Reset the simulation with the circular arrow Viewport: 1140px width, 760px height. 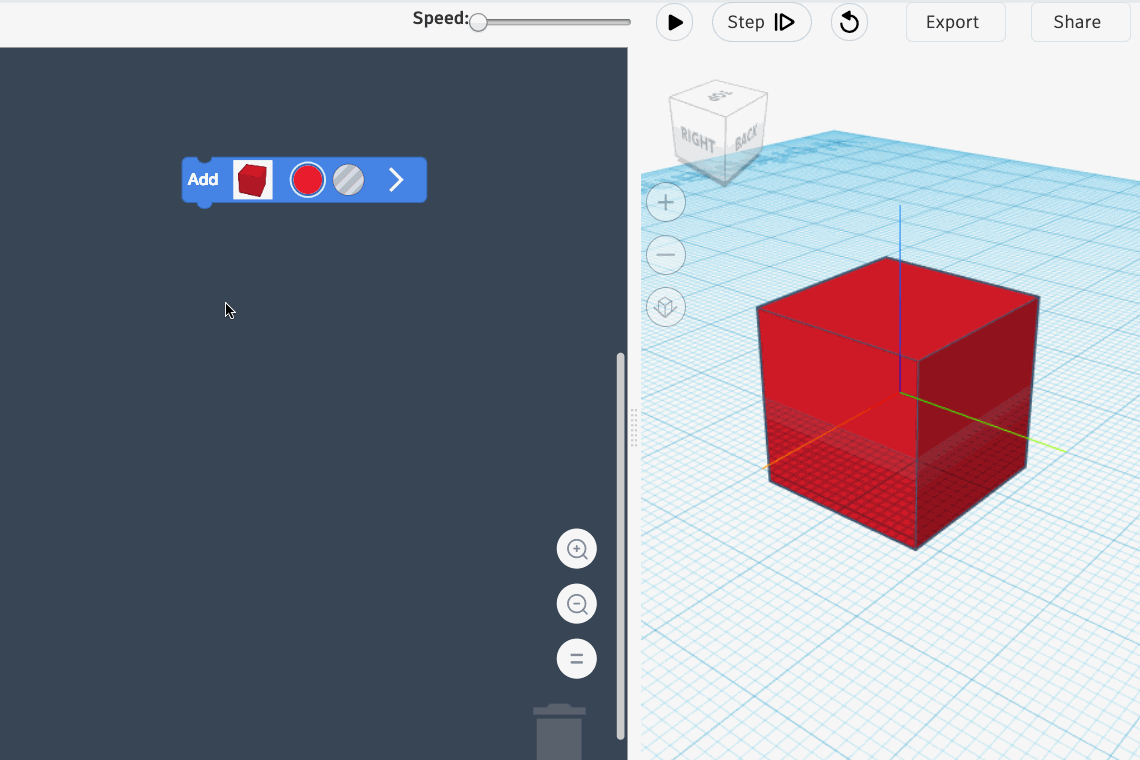tap(849, 22)
